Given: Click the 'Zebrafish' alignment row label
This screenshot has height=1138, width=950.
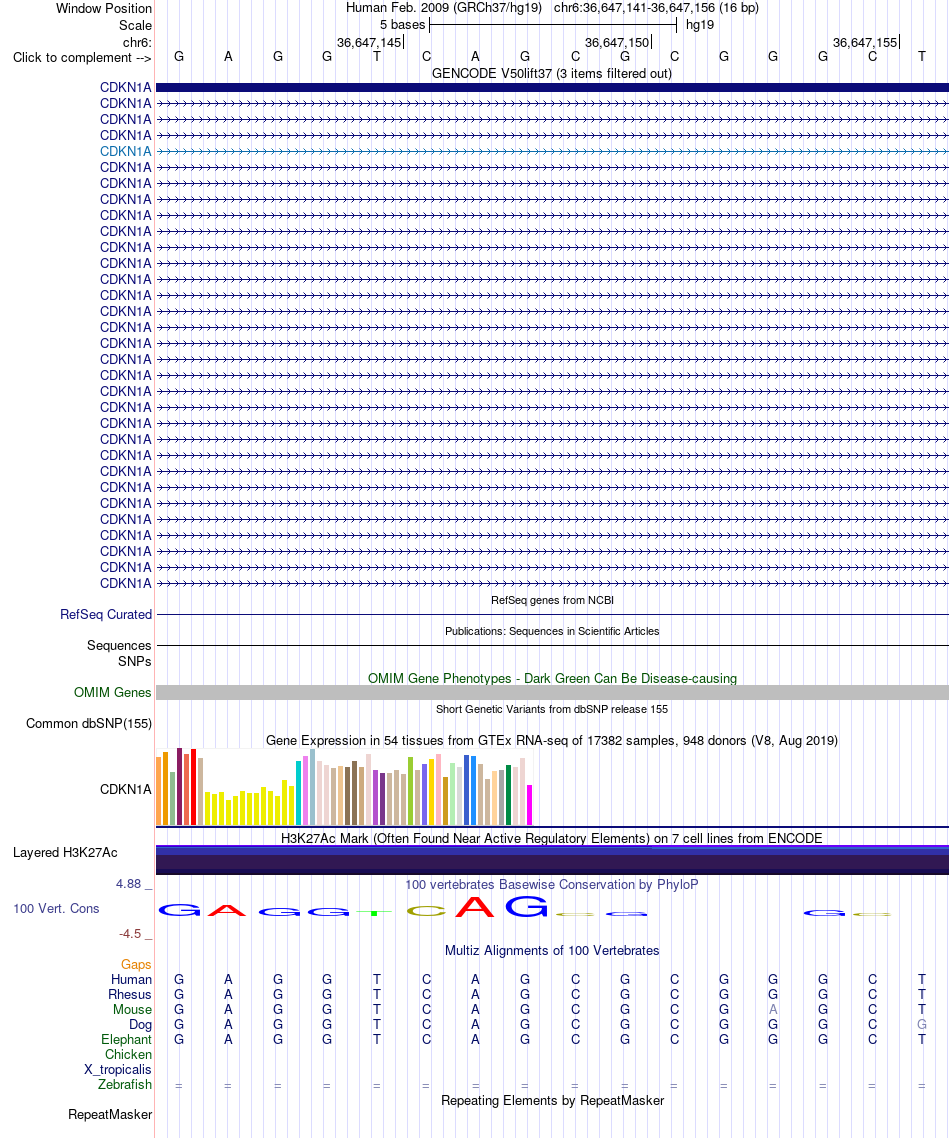Looking at the screenshot, I should (x=125, y=1084).
